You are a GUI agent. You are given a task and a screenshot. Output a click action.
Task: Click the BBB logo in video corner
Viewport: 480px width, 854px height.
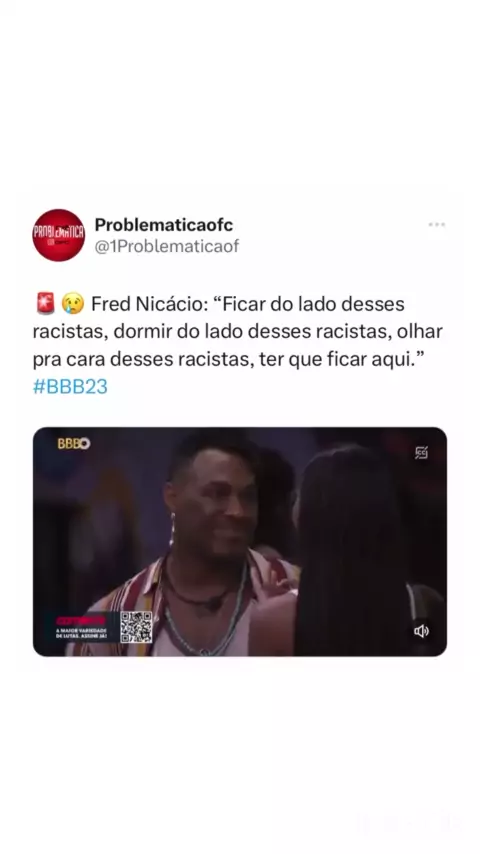74,443
